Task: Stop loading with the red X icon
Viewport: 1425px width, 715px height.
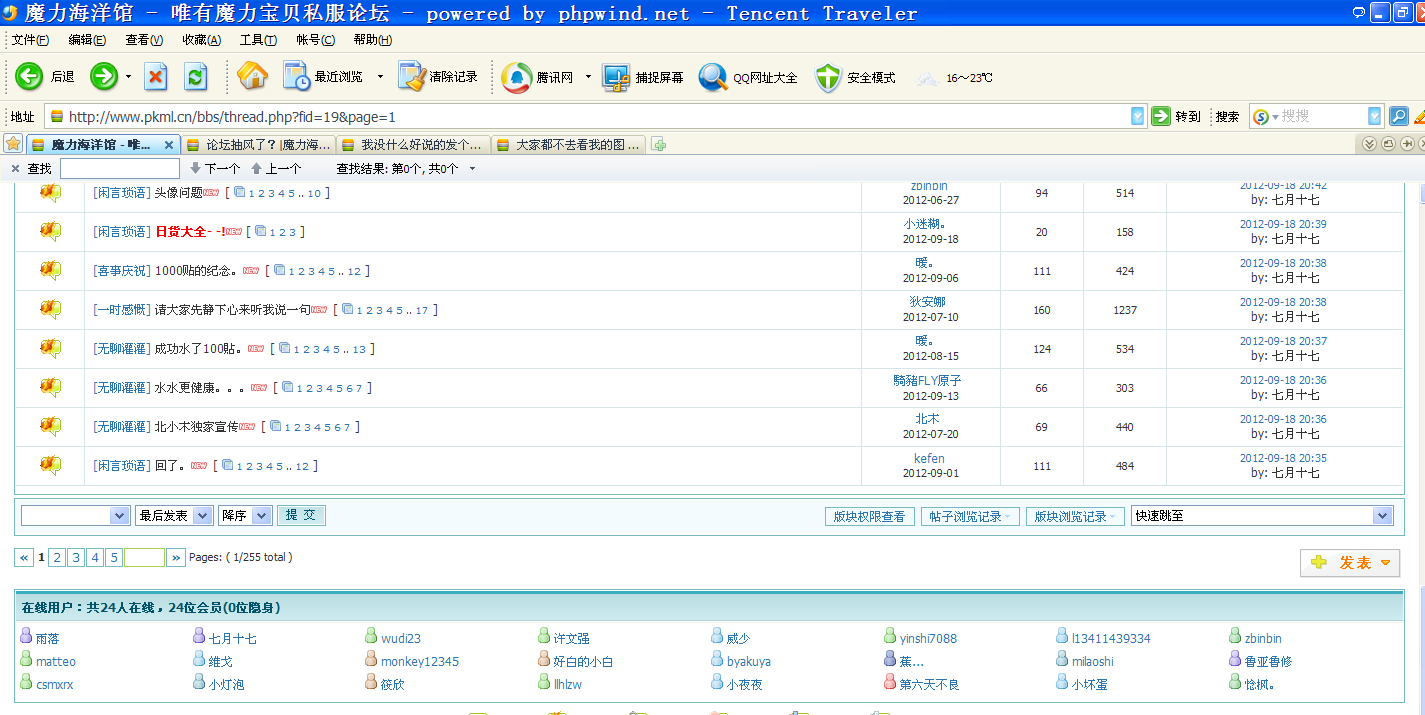Action: [156, 77]
